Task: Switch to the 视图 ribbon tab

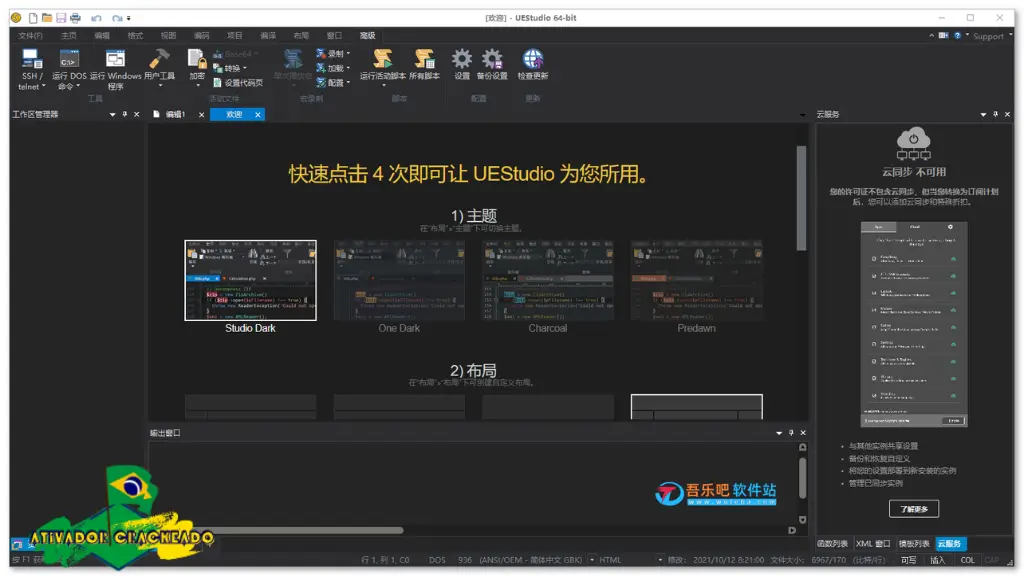Action: pyautogui.click(x=168, y=35)
